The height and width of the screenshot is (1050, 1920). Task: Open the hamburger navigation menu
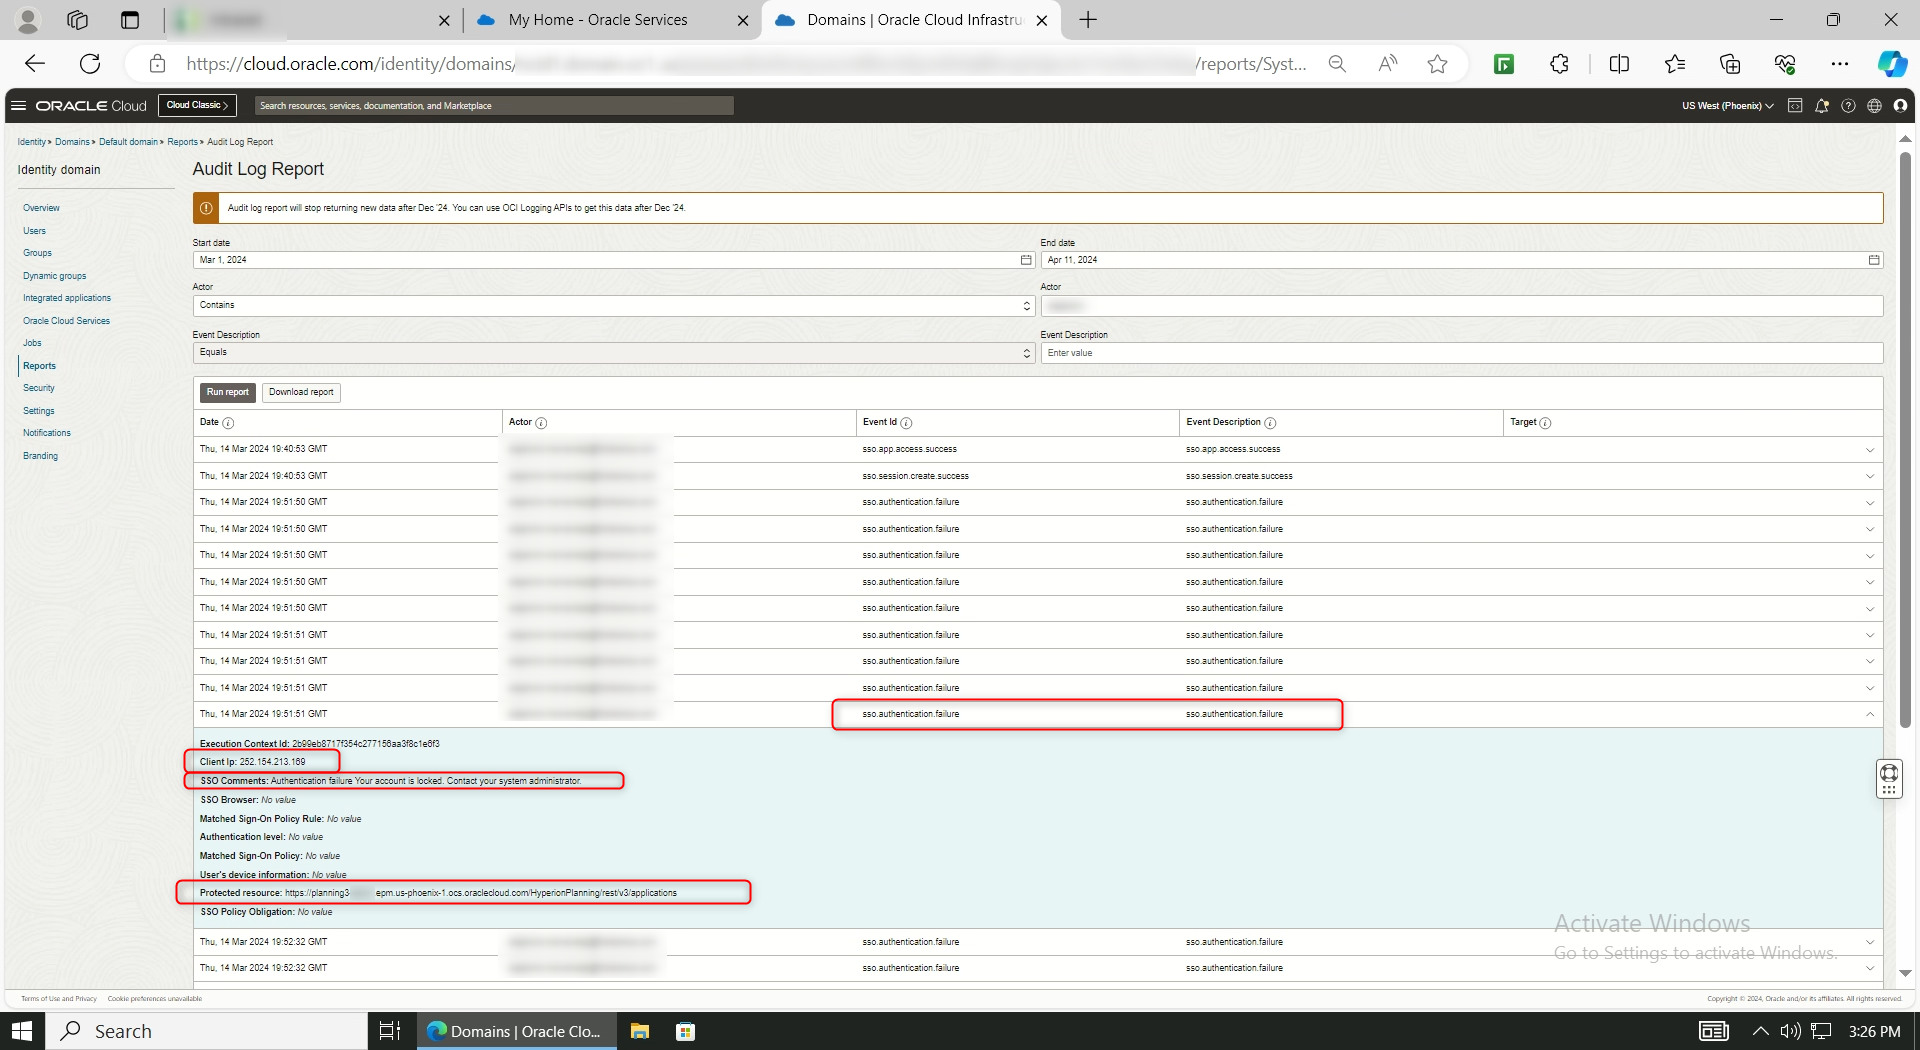pos(19,105)
